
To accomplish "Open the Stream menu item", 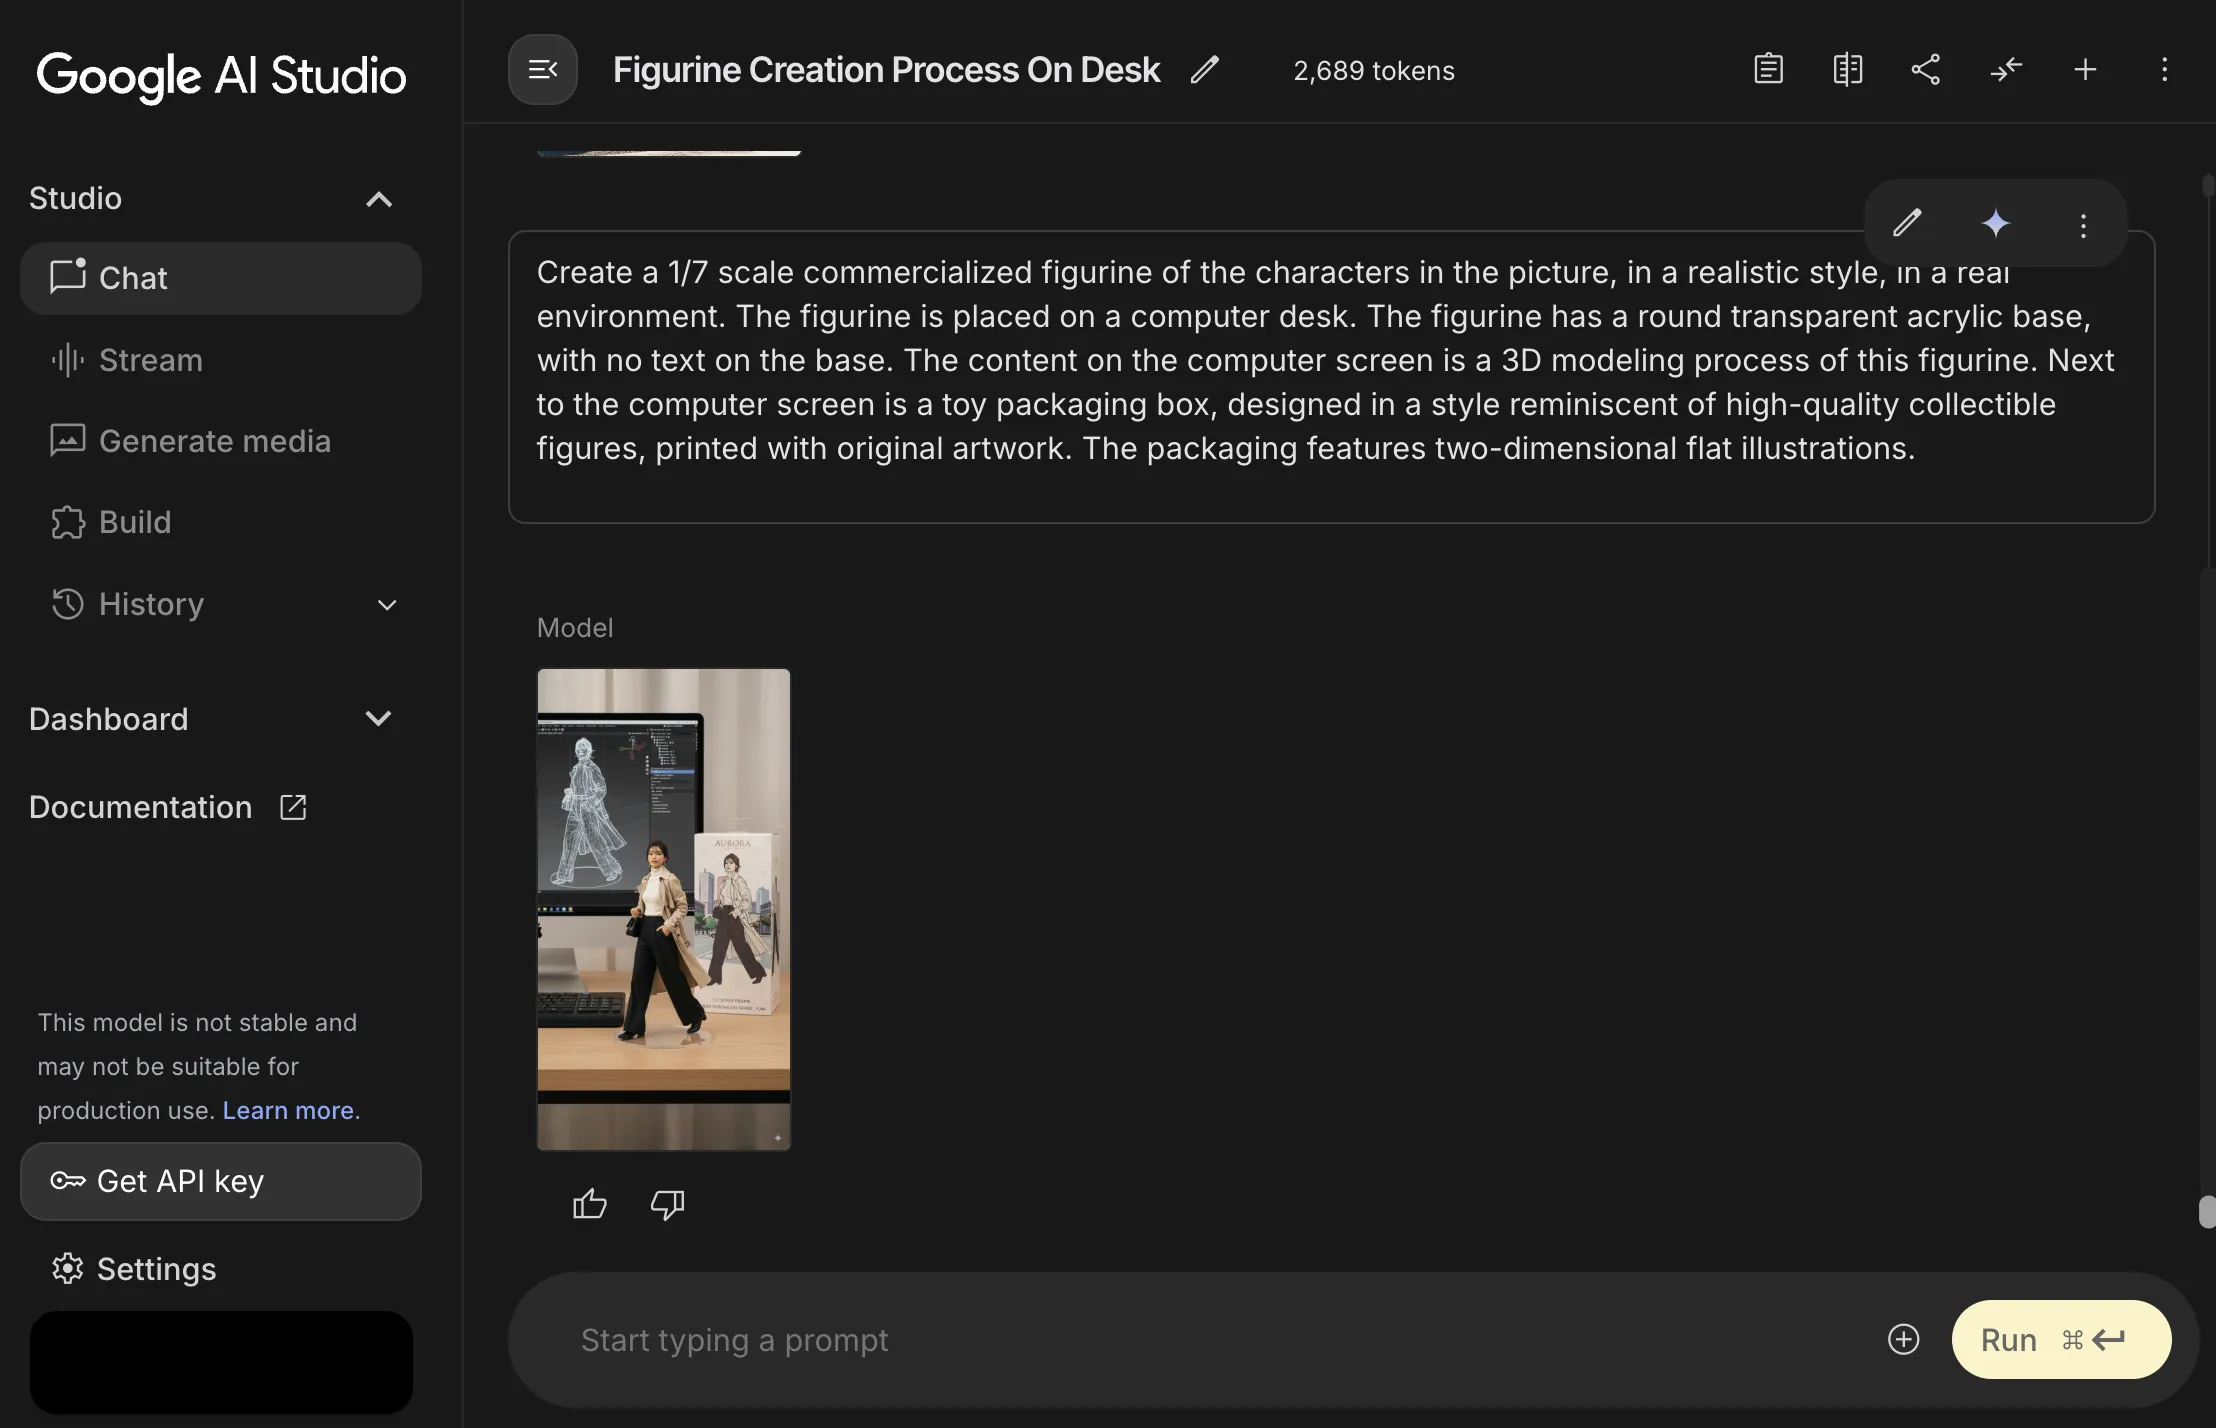I will click(151, 360).
